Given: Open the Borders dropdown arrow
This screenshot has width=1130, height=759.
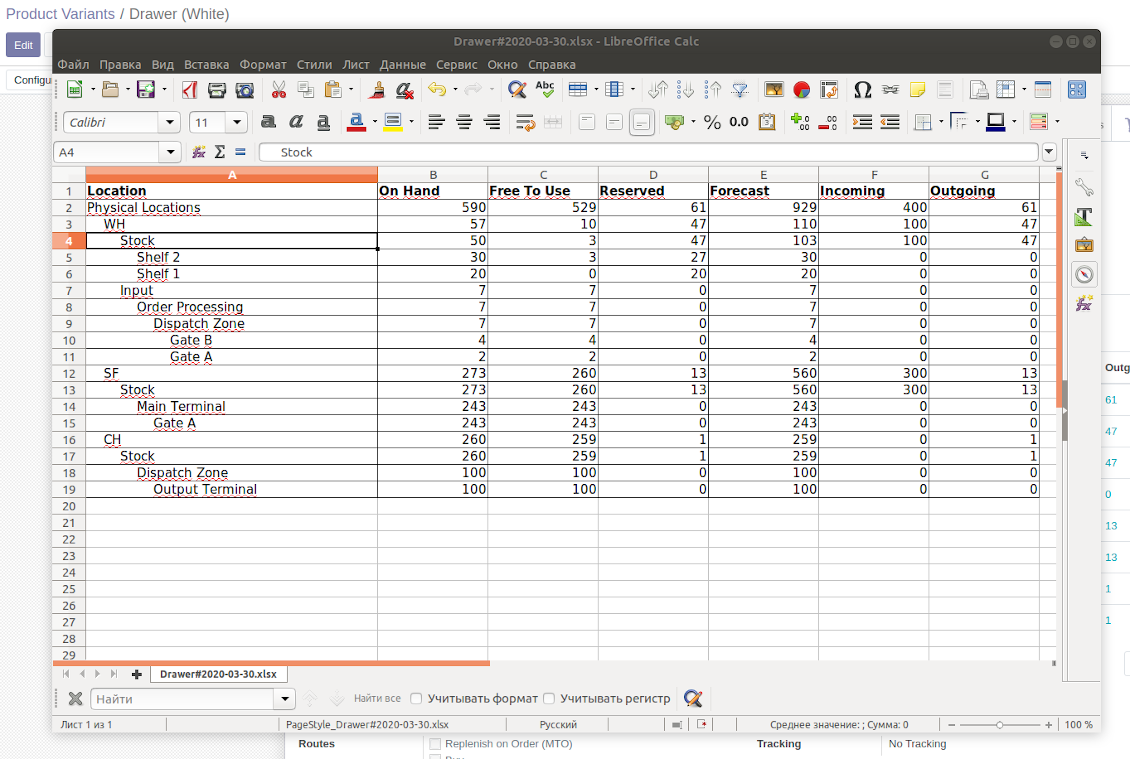Looking at the screenshot, I should click(941, 122).
